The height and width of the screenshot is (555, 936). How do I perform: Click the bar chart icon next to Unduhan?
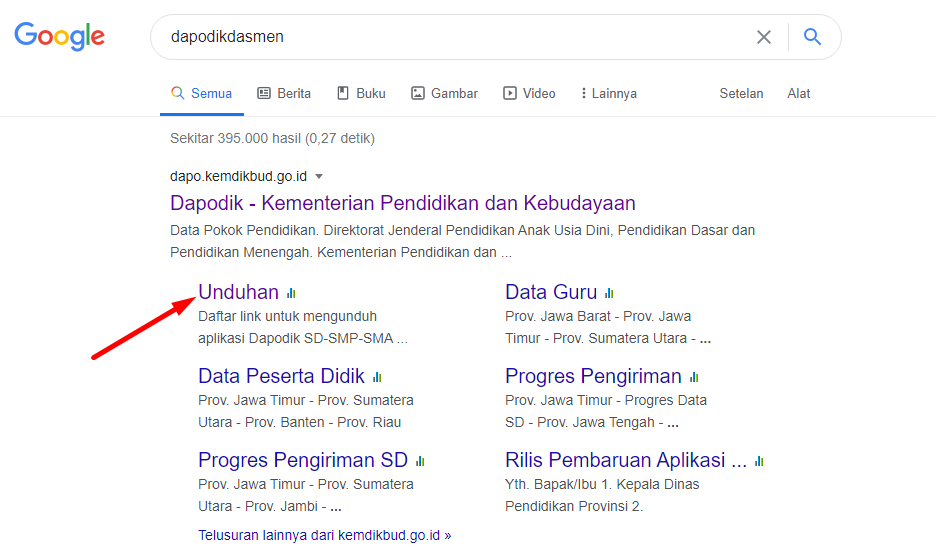[291, 293]
